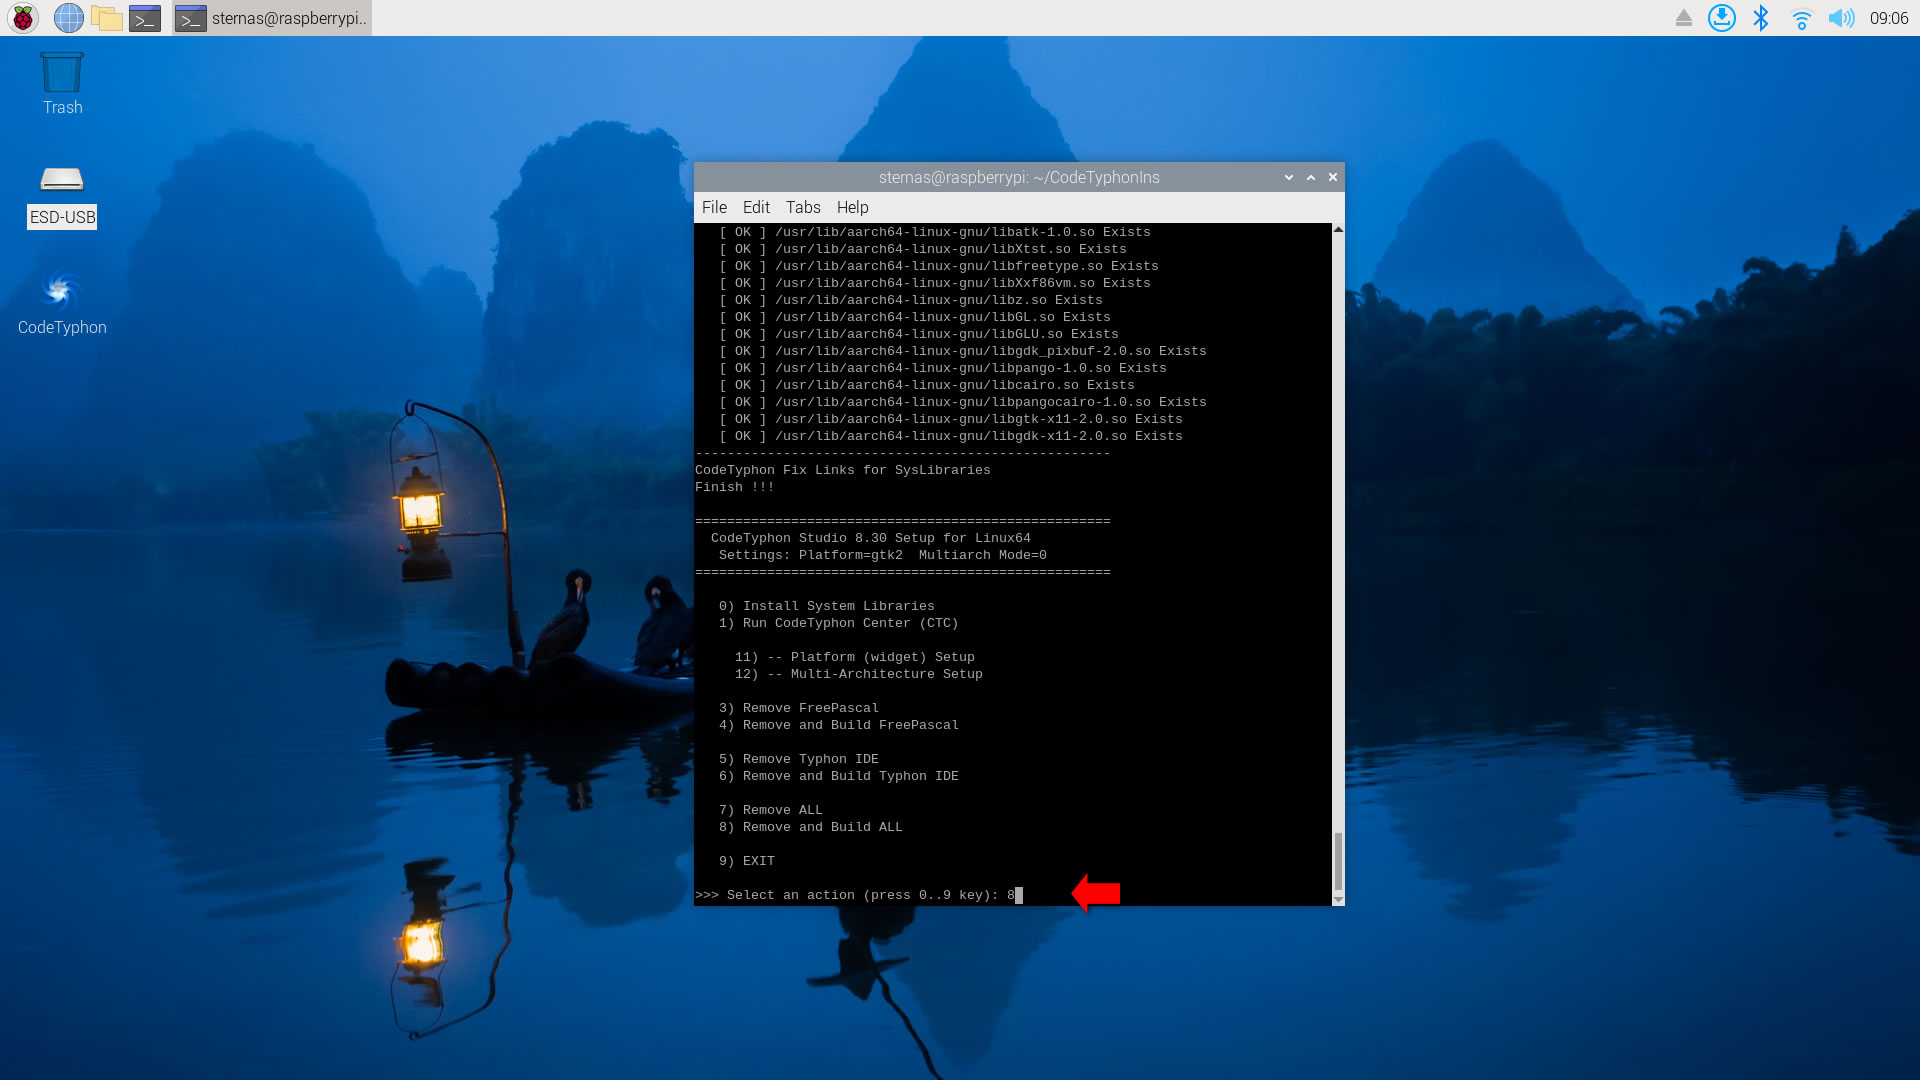
Task: Click the volume speaker icon
Action: [x=1841, y=18]
